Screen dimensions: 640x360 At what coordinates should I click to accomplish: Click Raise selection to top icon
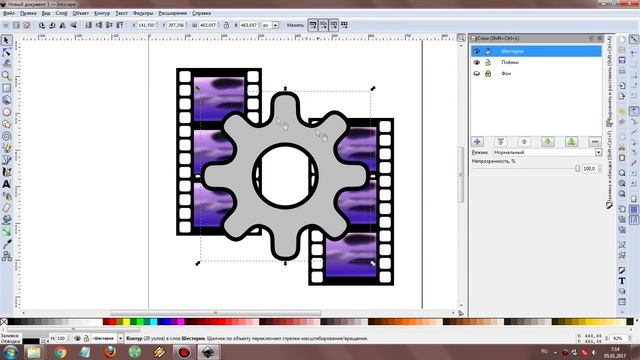click(x=120, y=25)
